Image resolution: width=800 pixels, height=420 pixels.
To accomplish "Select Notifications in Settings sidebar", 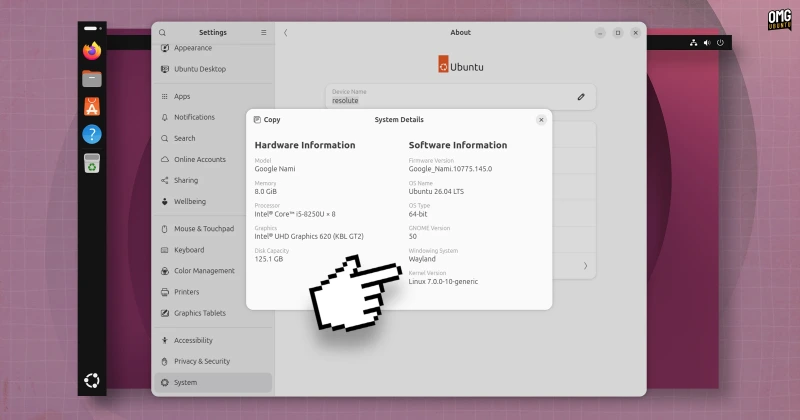I will coord(194,117).
